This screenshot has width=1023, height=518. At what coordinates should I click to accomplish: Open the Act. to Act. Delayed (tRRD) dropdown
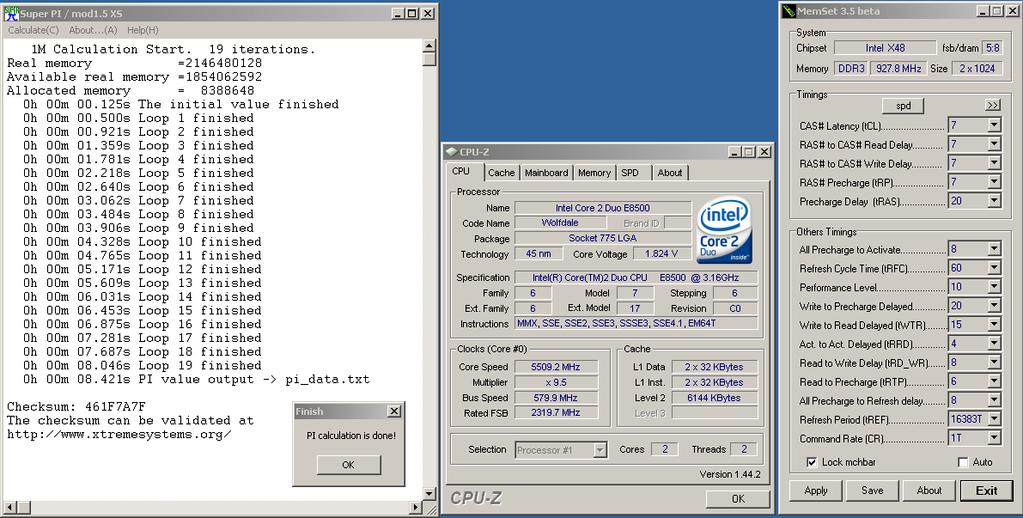coord(994,344)
